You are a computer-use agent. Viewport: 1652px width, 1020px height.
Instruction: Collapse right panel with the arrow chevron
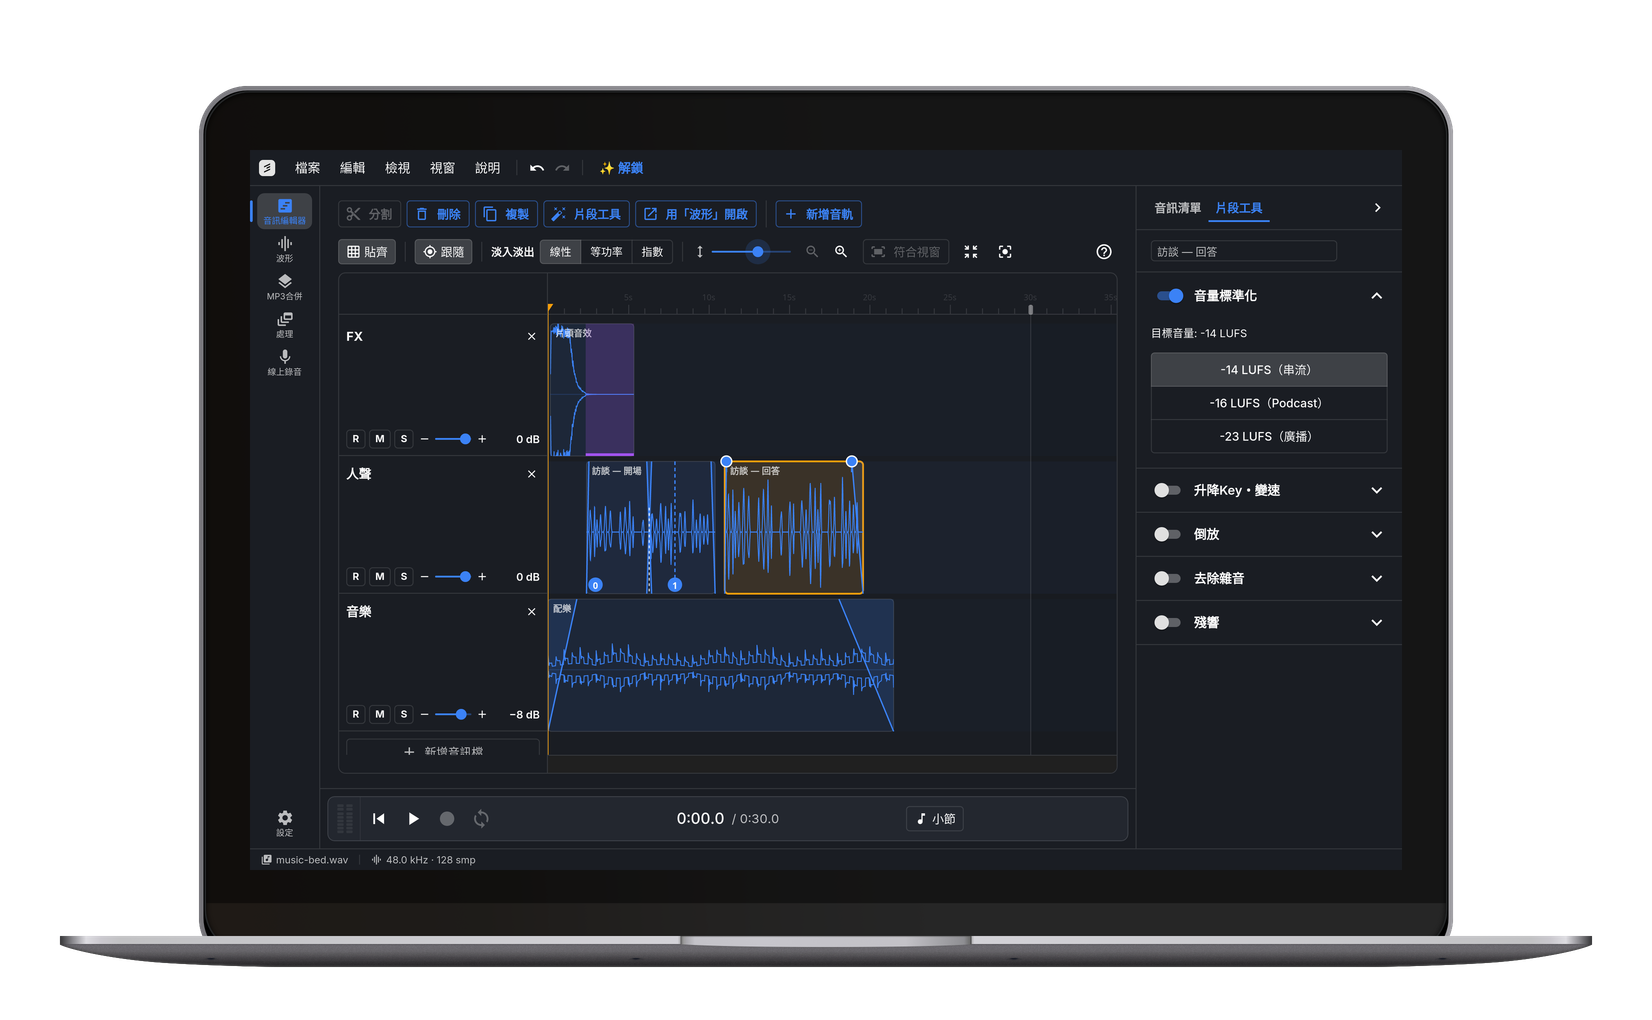[x=1377, y=208]
